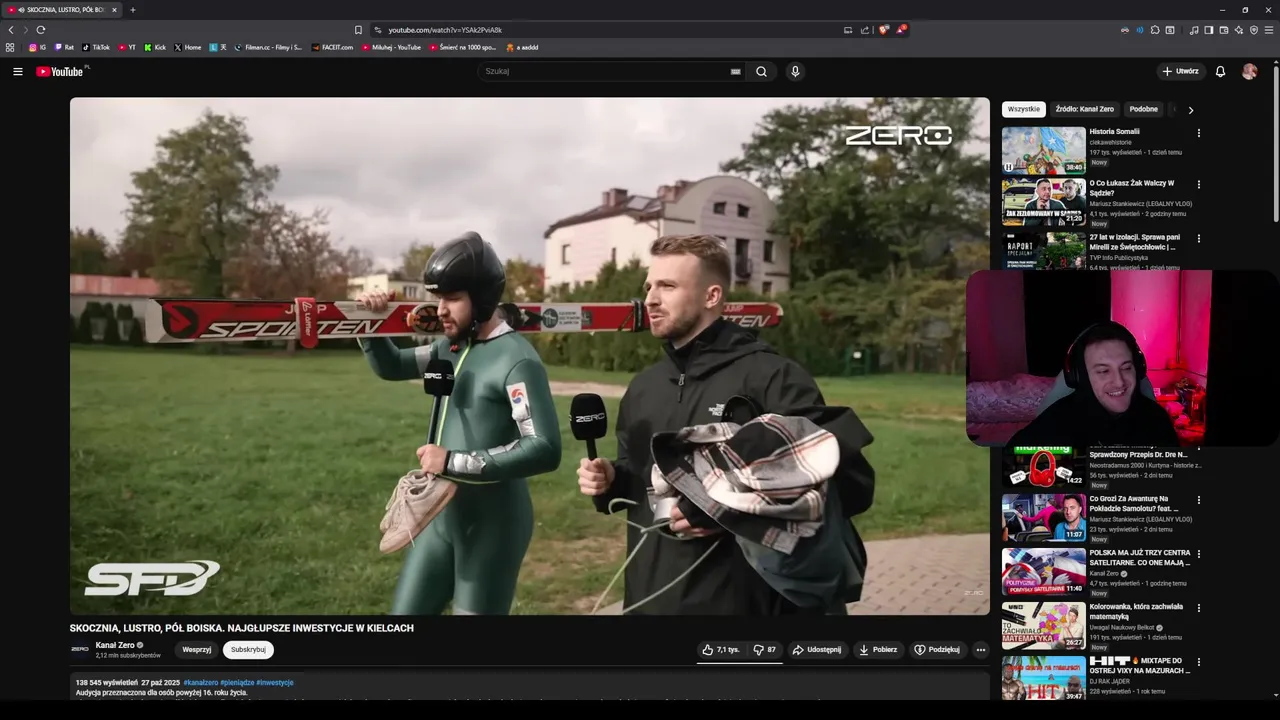The image size is (1280, 720).
Task: Open the on-screen keyboard in search box
Action: point(736,71)
